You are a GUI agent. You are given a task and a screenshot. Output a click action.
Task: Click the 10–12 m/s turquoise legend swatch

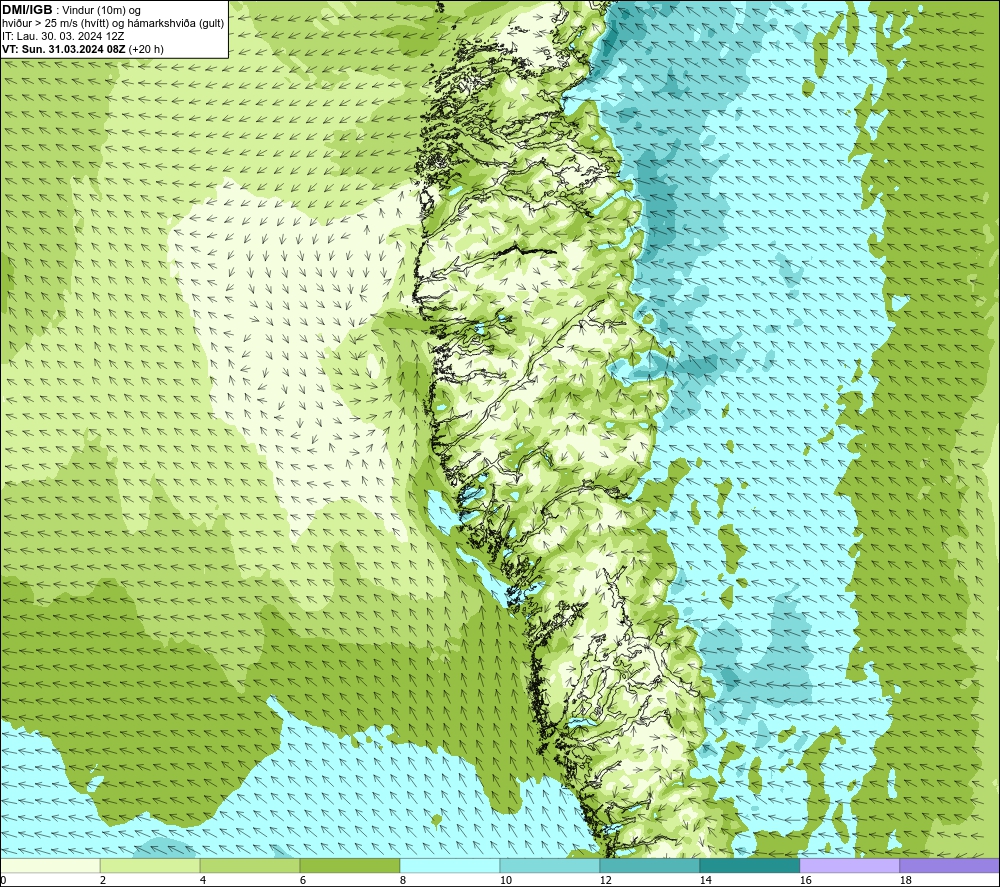tap(550, 865)
